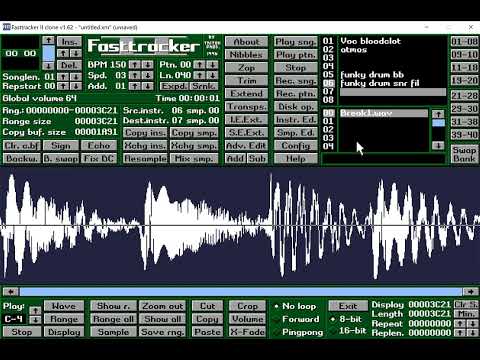Screen dimensions: 480x360
Task: Open Smp. Ed. screen
Action: pos(296,133)
